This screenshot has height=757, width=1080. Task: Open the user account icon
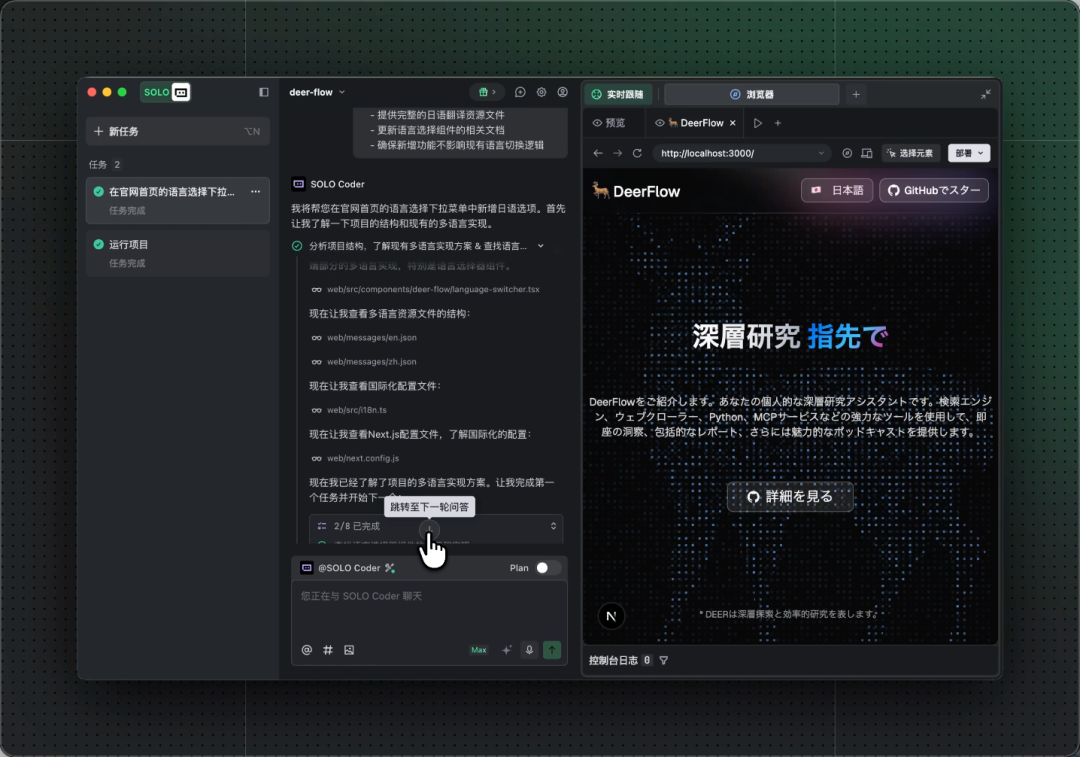[x=563, y=92]
